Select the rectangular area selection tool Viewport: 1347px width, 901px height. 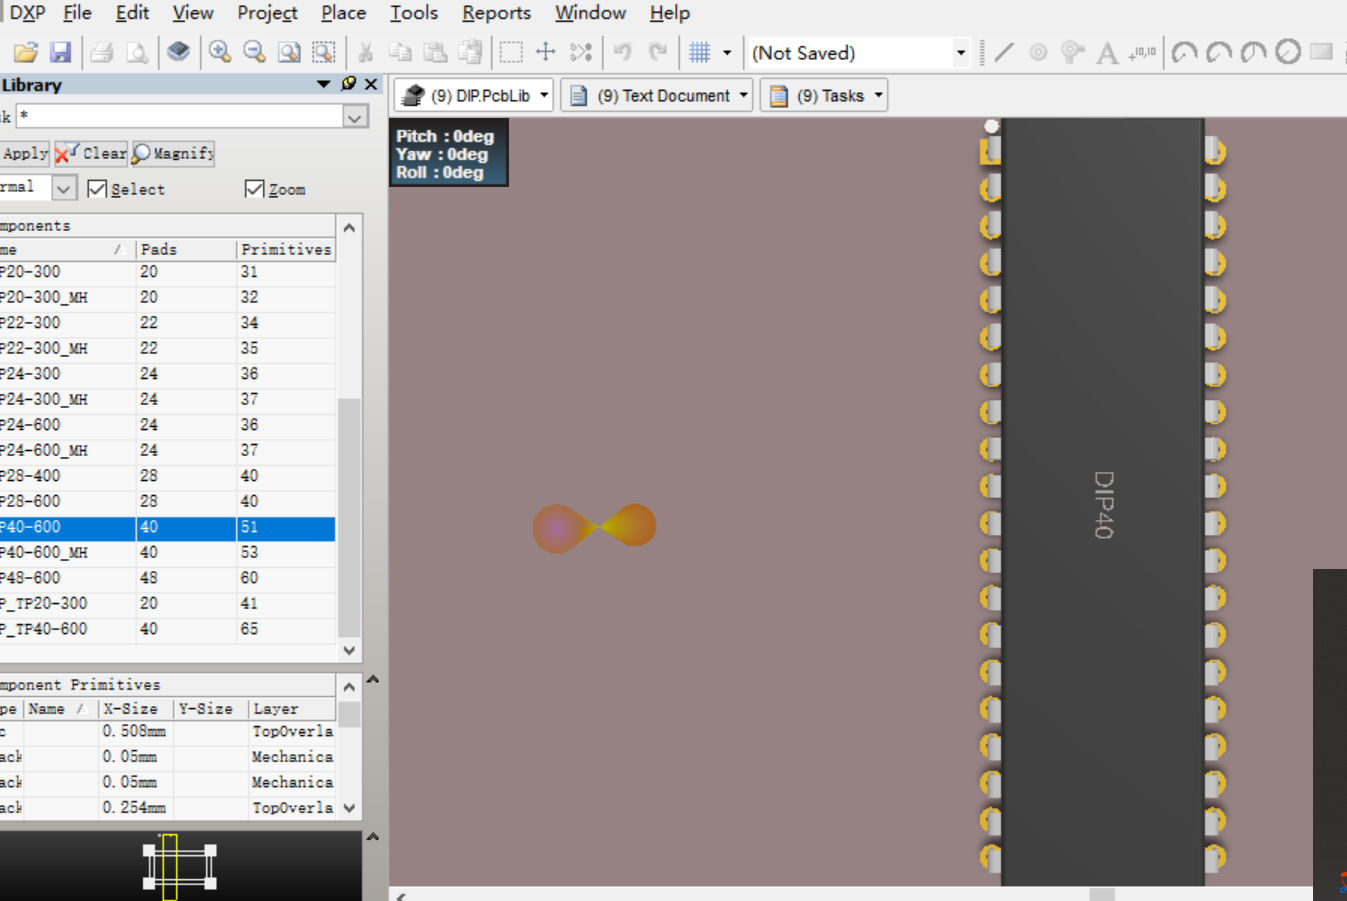tap(511, 53)
